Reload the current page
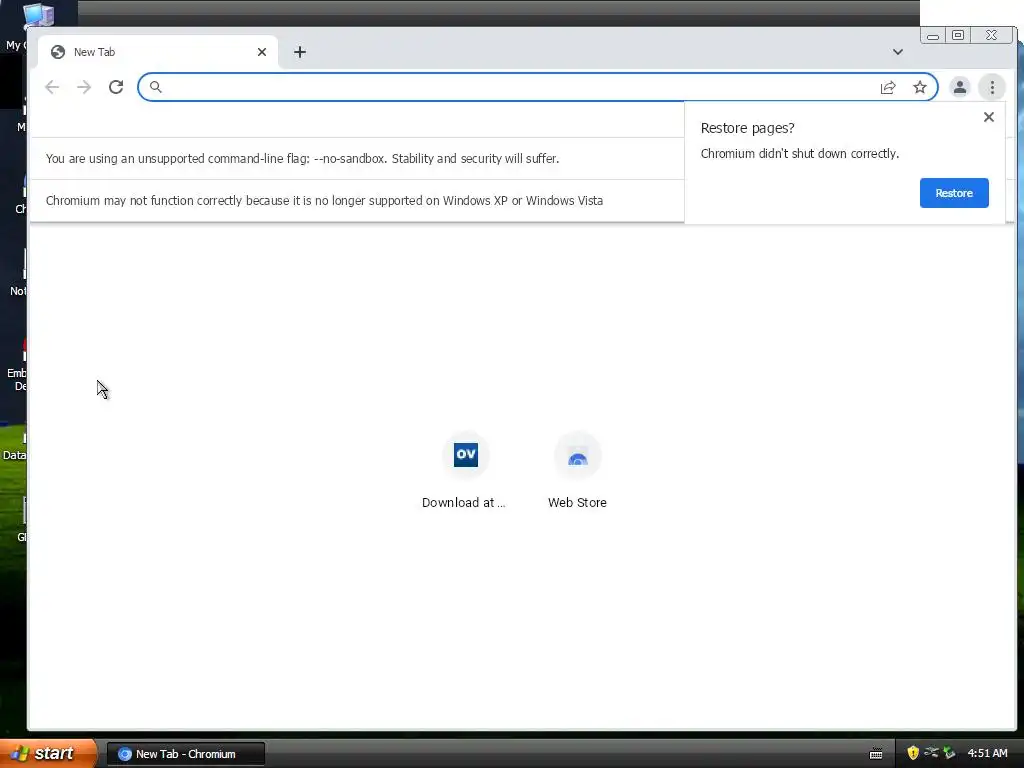1024x768 pixels. pyautogui.click(x=116, y=87)
